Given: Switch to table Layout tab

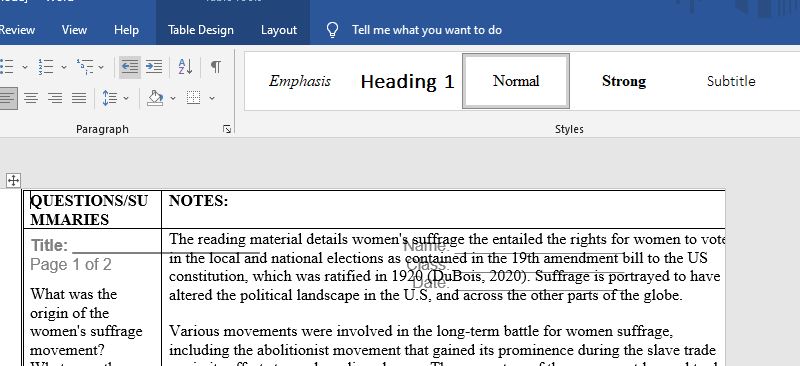Looking at the screenshot, I should pyautogui.click(x=279, y=30).
